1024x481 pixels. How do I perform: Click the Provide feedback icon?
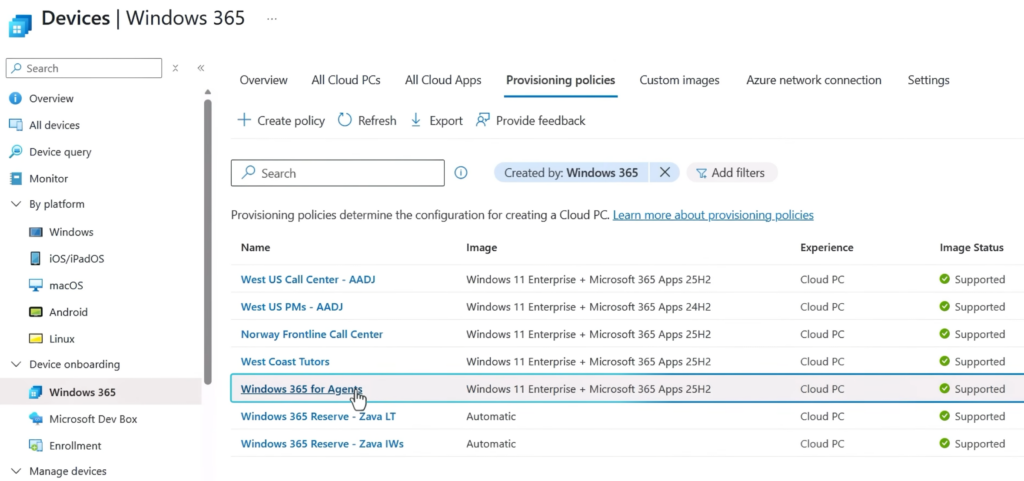(x=483, y=120)
